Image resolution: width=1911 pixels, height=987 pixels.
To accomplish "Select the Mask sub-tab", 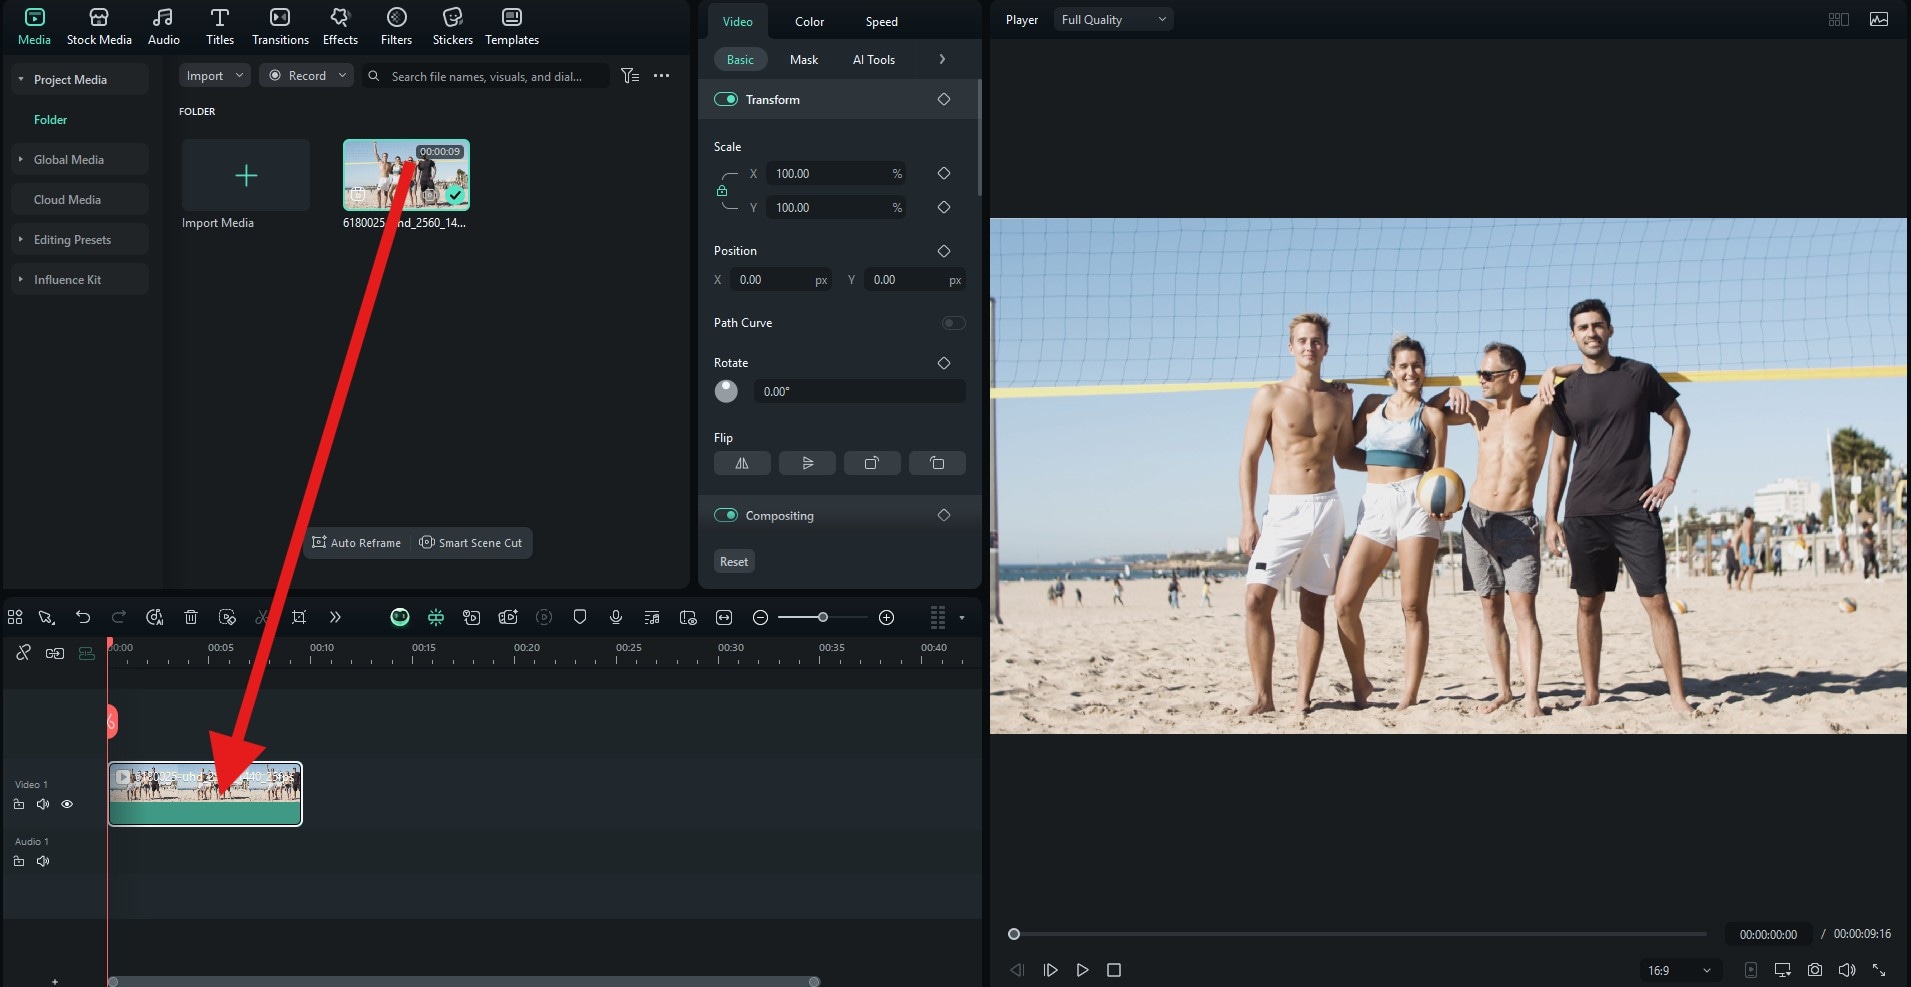I will click(804, 59).
